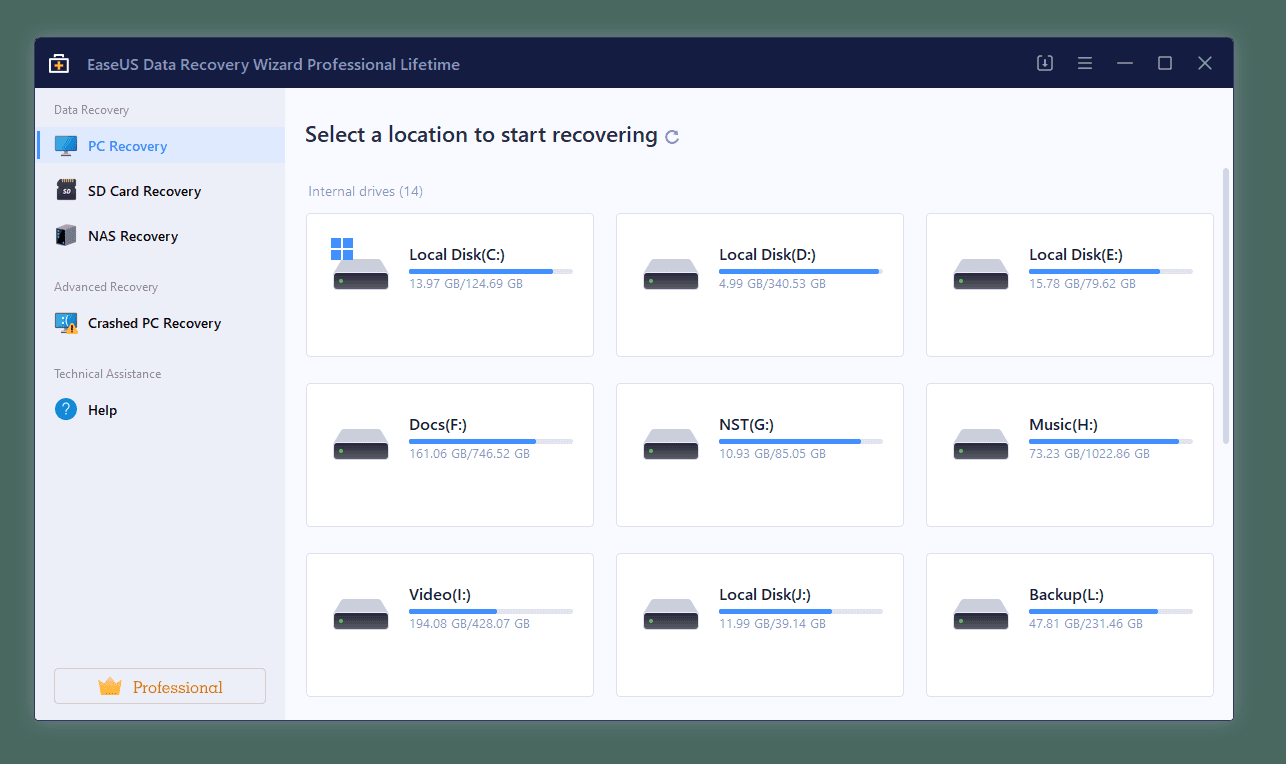Select the Local Disk(C:) label
Screen dimensions: 1286x764
tap(457, 255)
